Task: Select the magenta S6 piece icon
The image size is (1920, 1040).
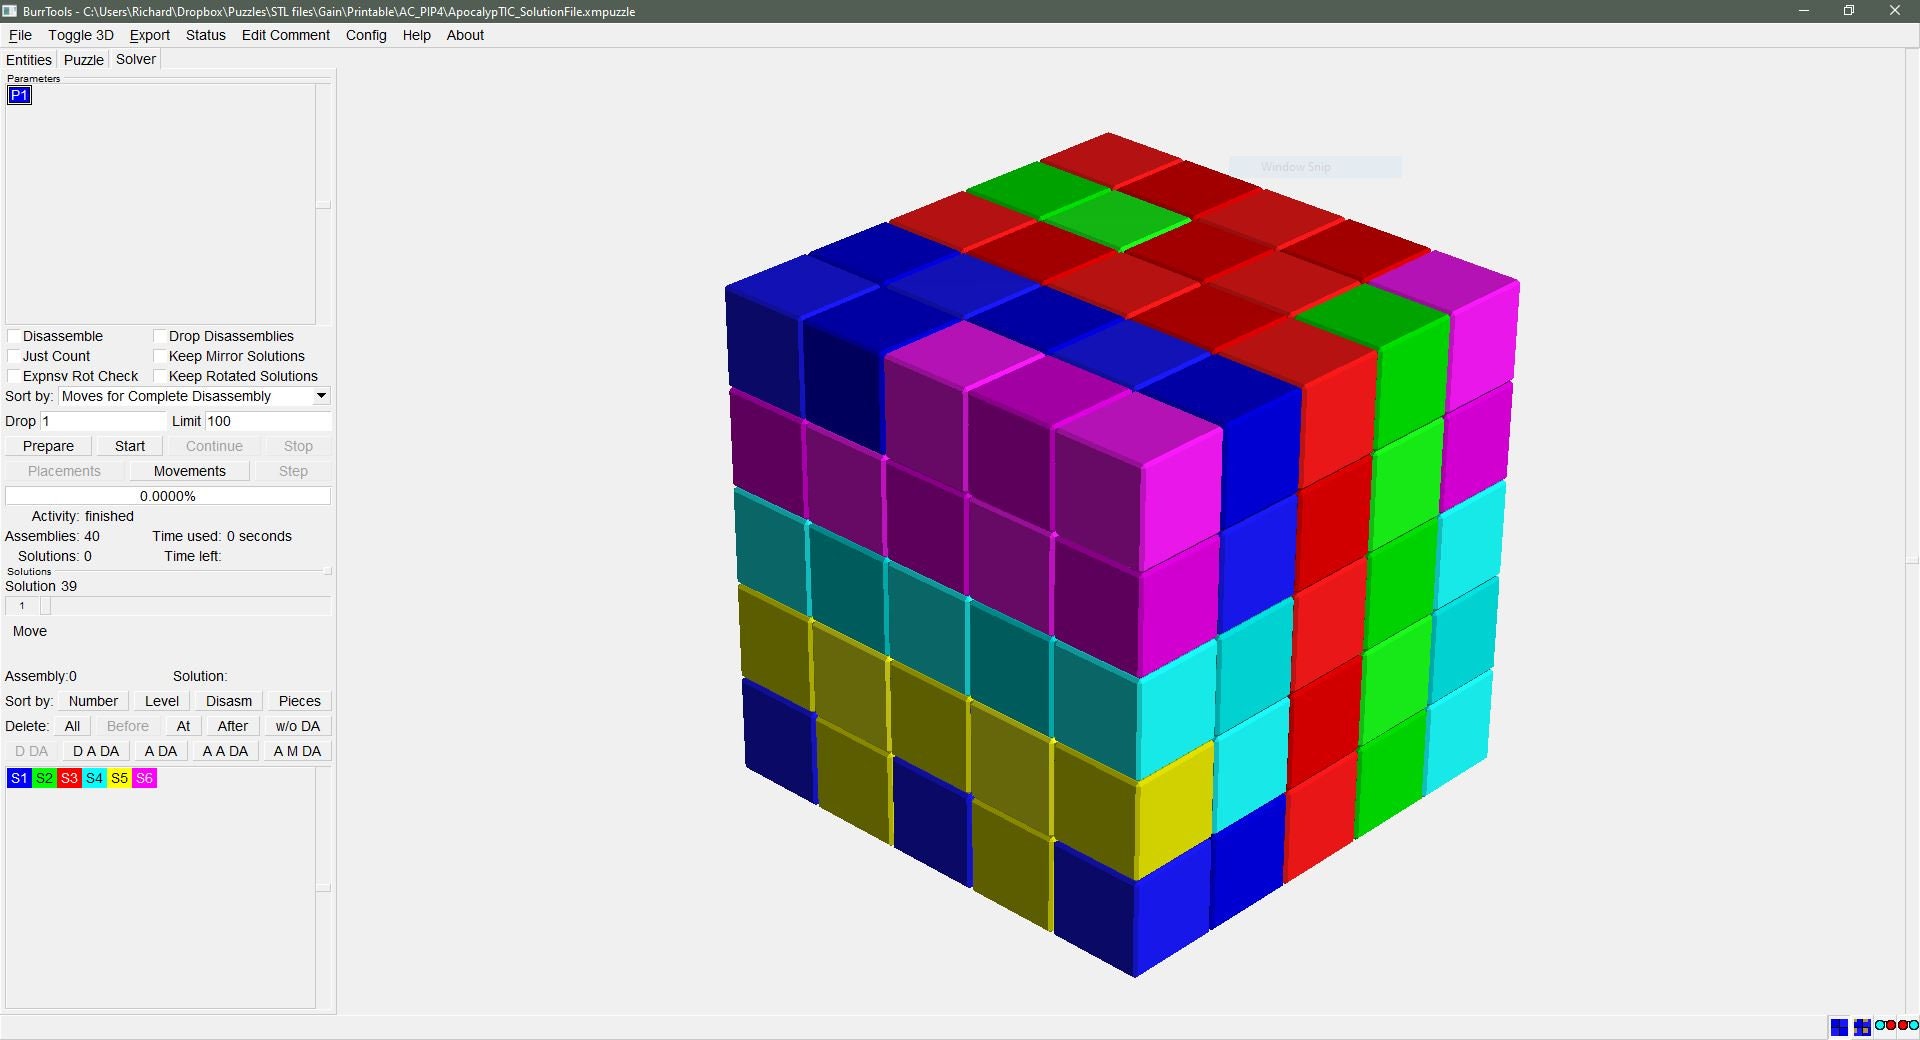Action: point(144,778)
